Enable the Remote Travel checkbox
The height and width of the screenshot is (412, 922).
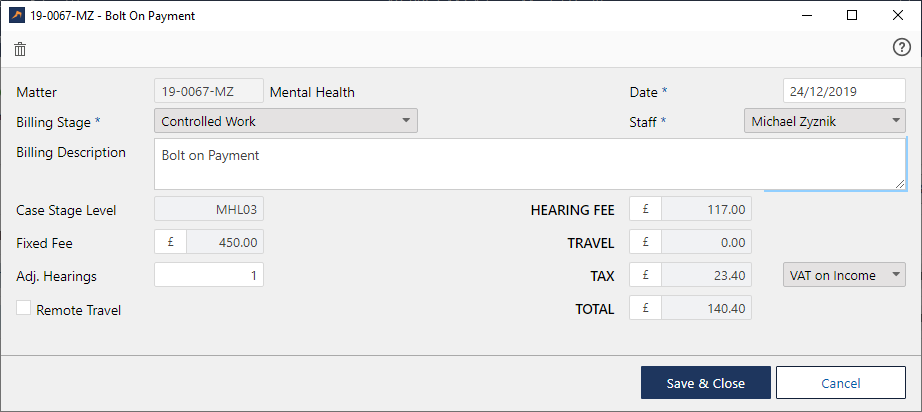pos(24,309)
